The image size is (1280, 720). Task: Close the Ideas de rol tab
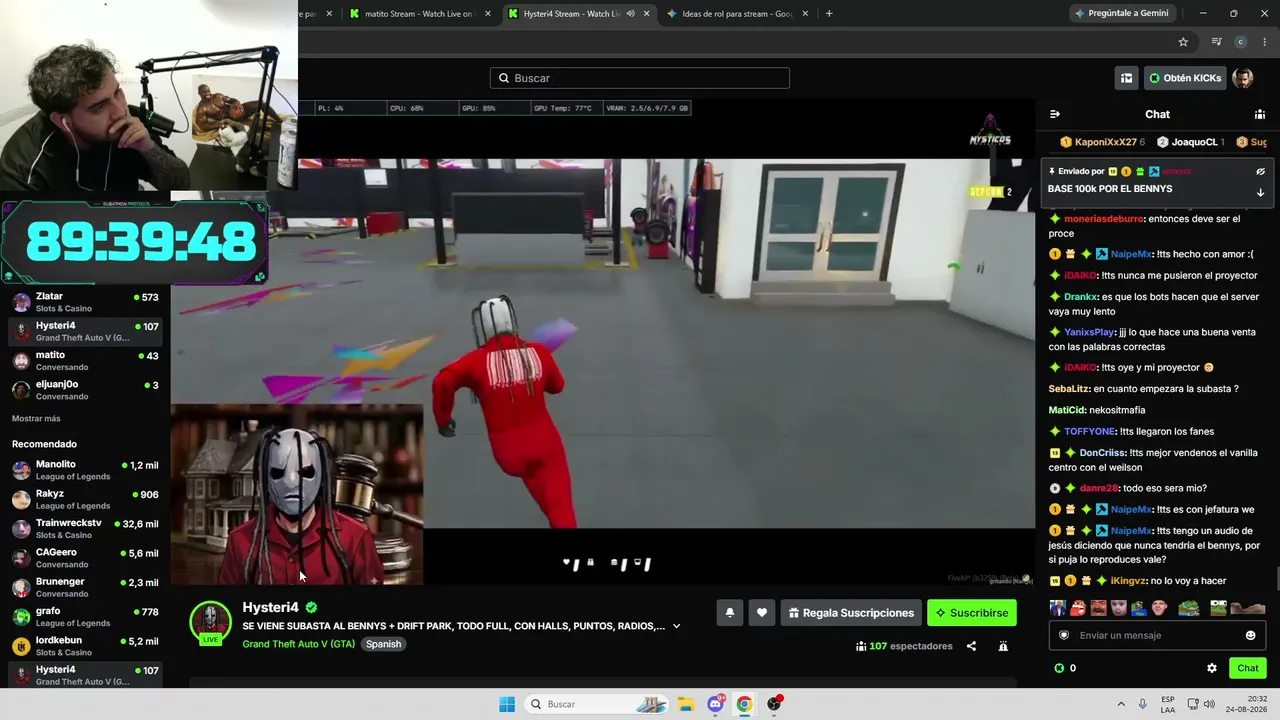[805, 14]
